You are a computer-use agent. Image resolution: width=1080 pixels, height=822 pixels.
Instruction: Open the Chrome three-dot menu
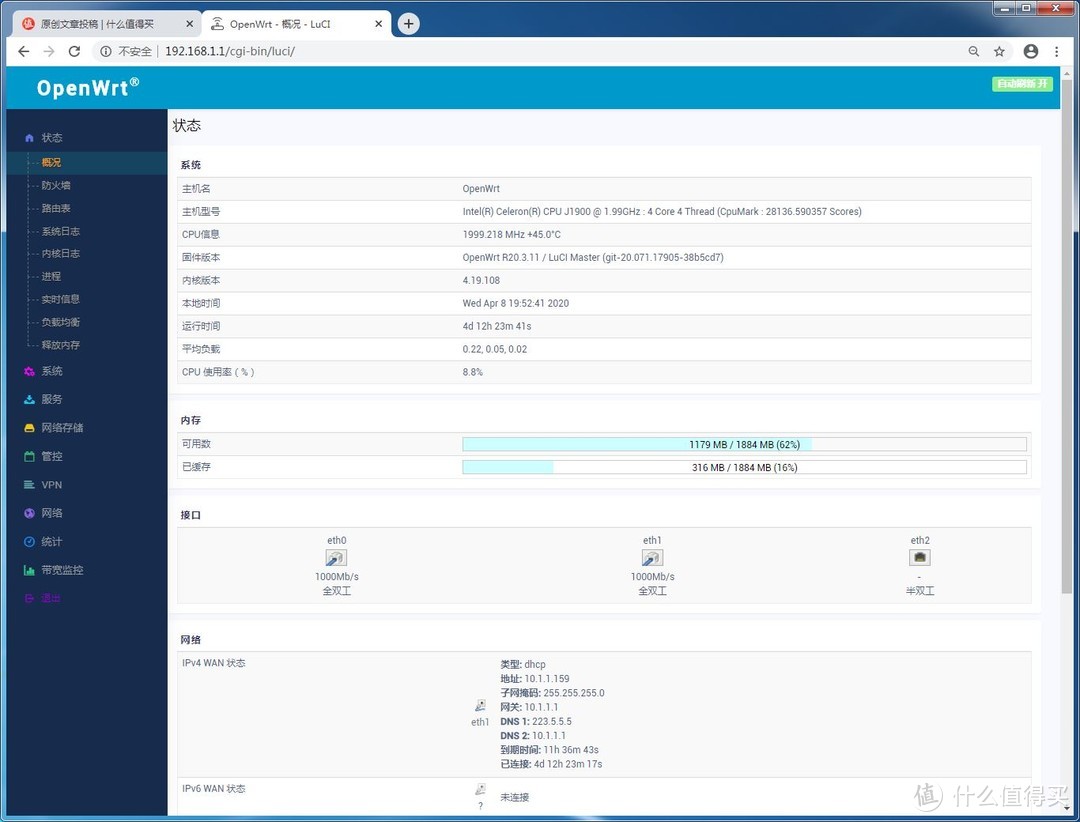pyautogui.click(x=1057, y=51)
